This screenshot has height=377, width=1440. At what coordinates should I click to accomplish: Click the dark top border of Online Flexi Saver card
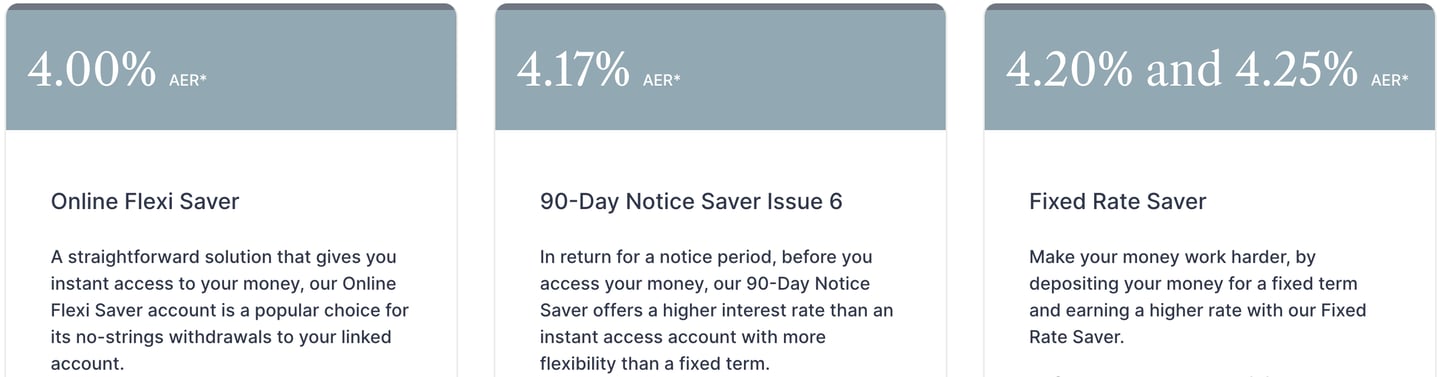pyautogui.click(x=231, y=6)
